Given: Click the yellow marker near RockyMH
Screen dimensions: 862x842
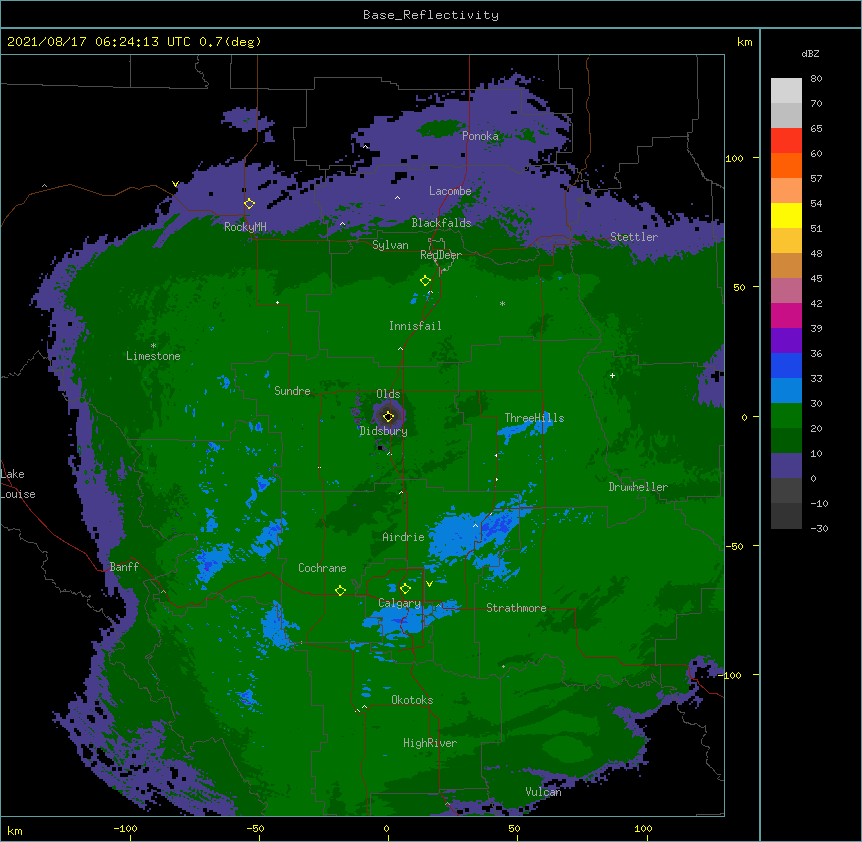Looking at the screenshot, I should [x=250, y=203].
